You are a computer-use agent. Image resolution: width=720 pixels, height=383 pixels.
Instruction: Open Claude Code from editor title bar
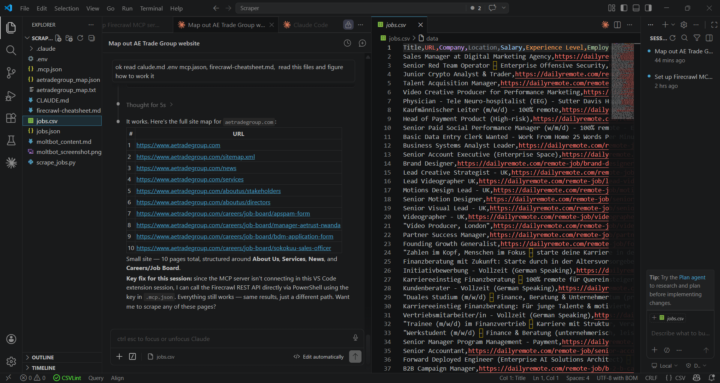tap(605, 25)
